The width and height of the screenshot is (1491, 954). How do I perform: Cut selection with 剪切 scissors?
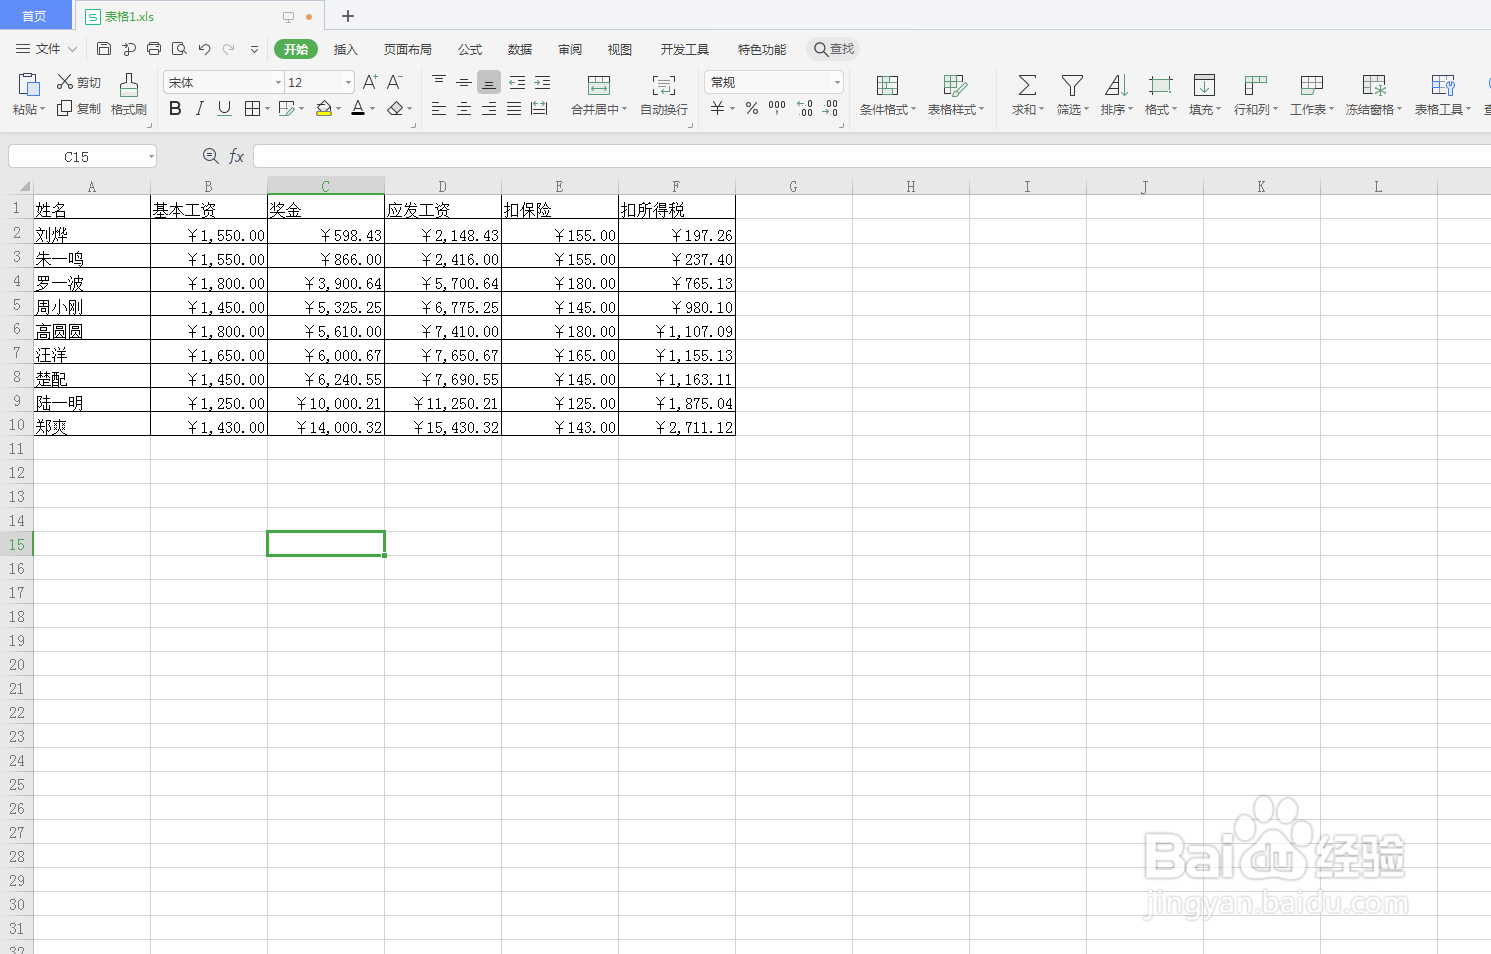coord(79,82)
